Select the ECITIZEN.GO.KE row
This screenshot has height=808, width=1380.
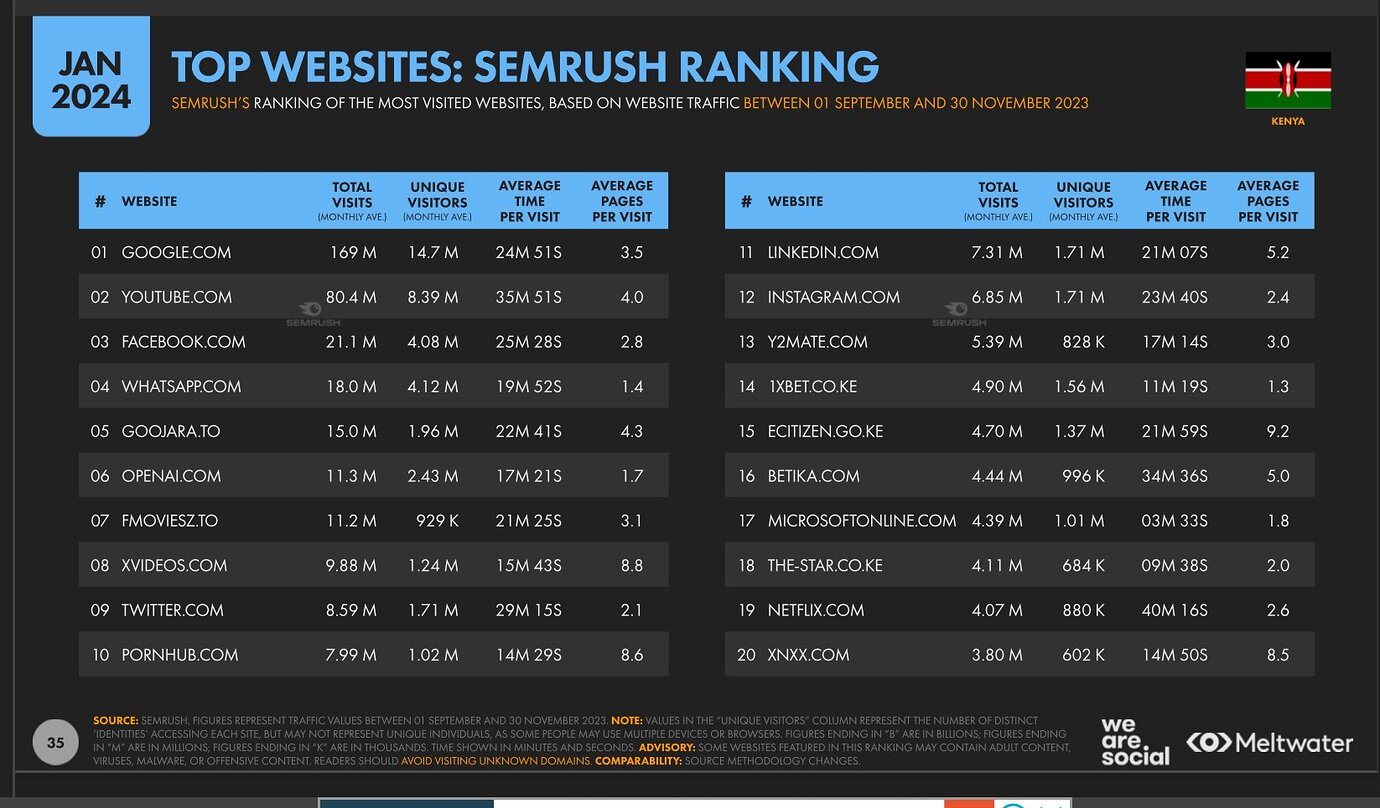pos(1019,431)
